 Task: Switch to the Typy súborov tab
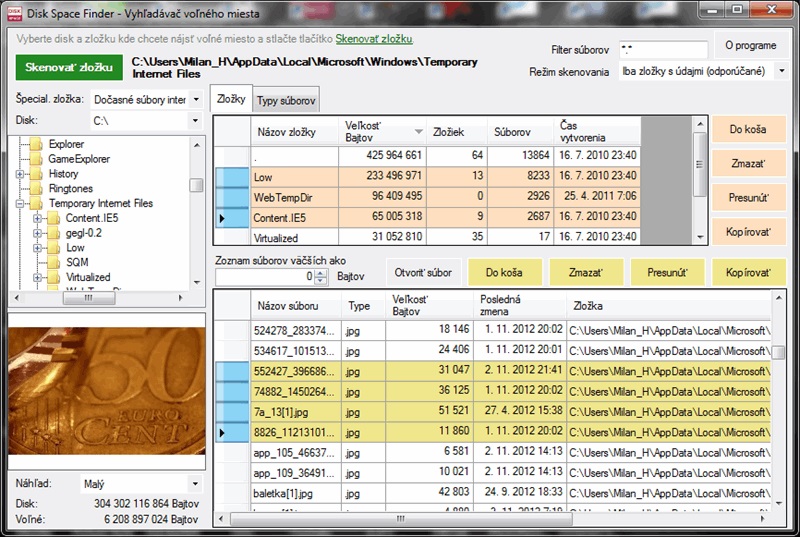286,101
